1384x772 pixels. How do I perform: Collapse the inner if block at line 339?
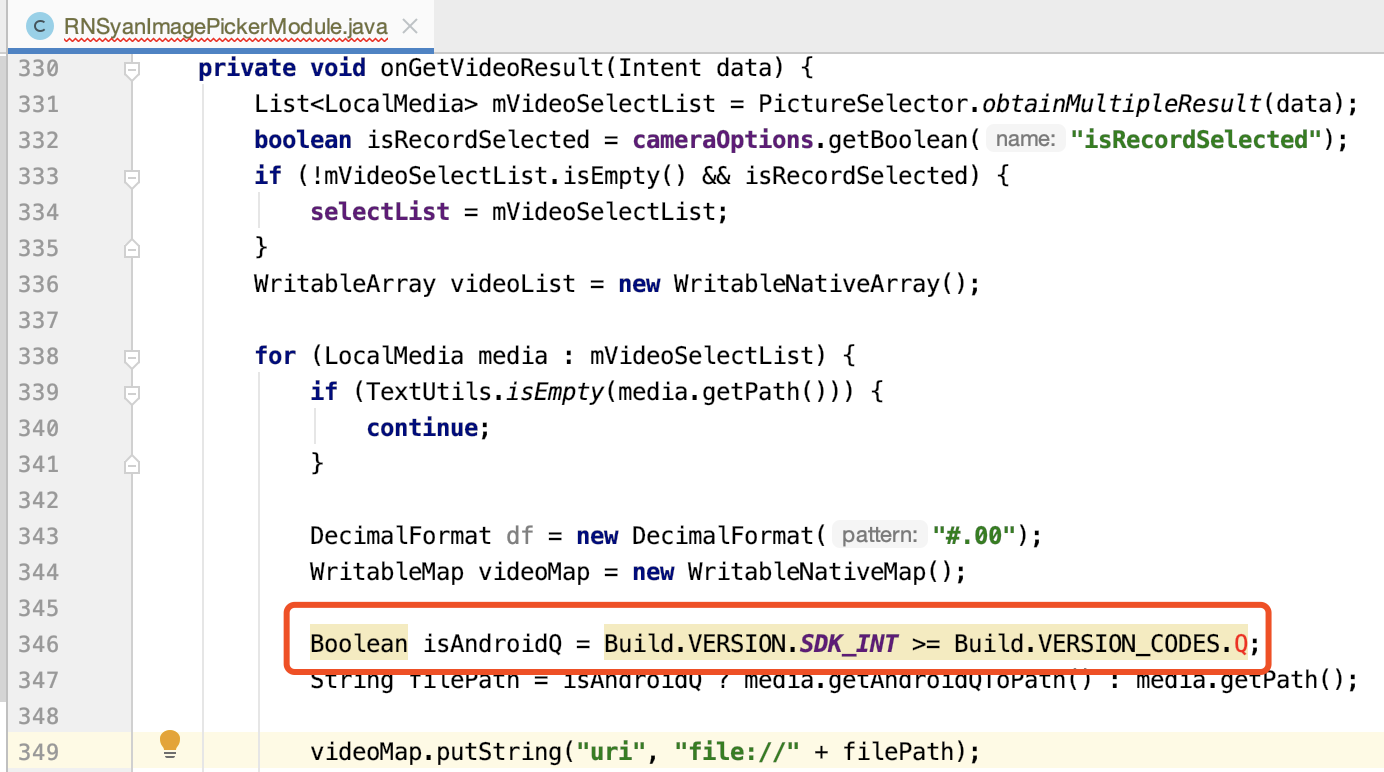coord(131,394)
